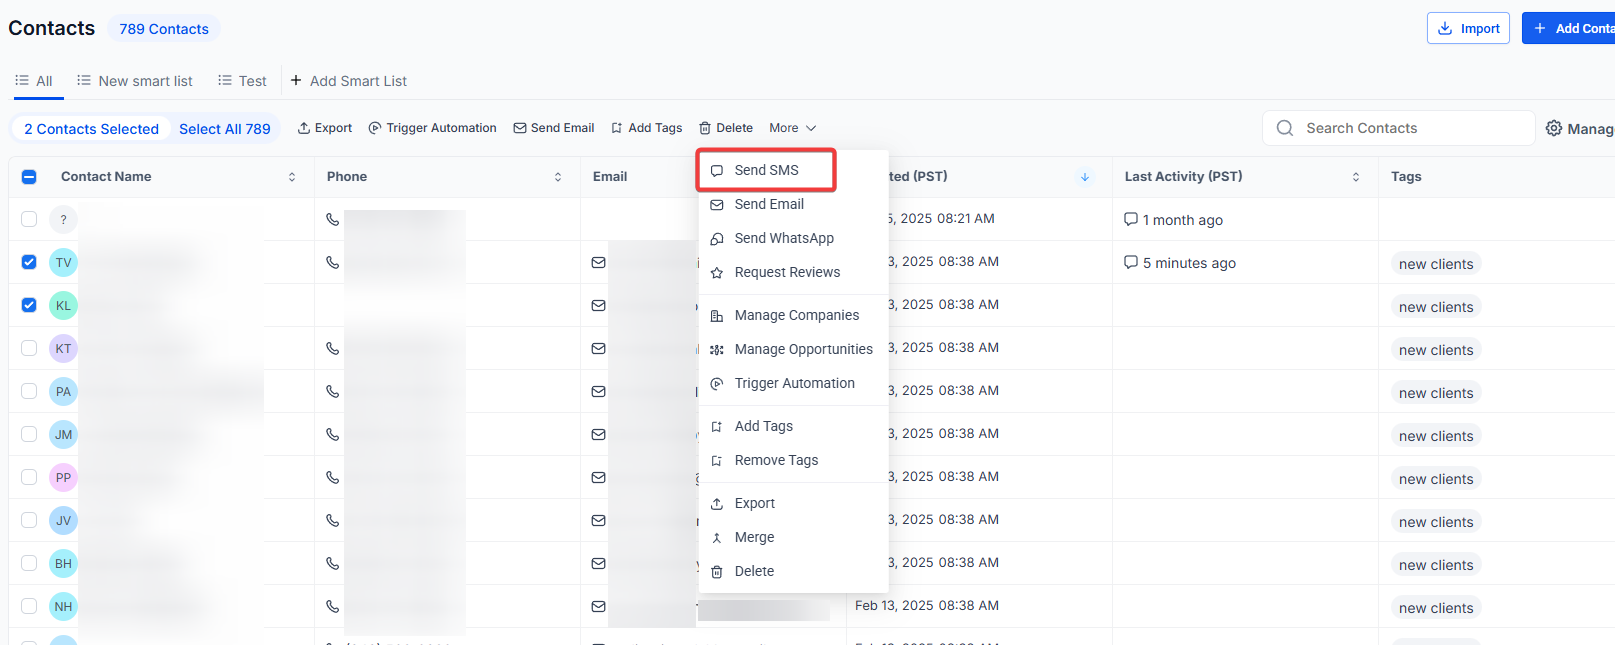This screenshot has height=645, width=1615.
Task: Click the Import button
Action: click(x=1468, y=28)
